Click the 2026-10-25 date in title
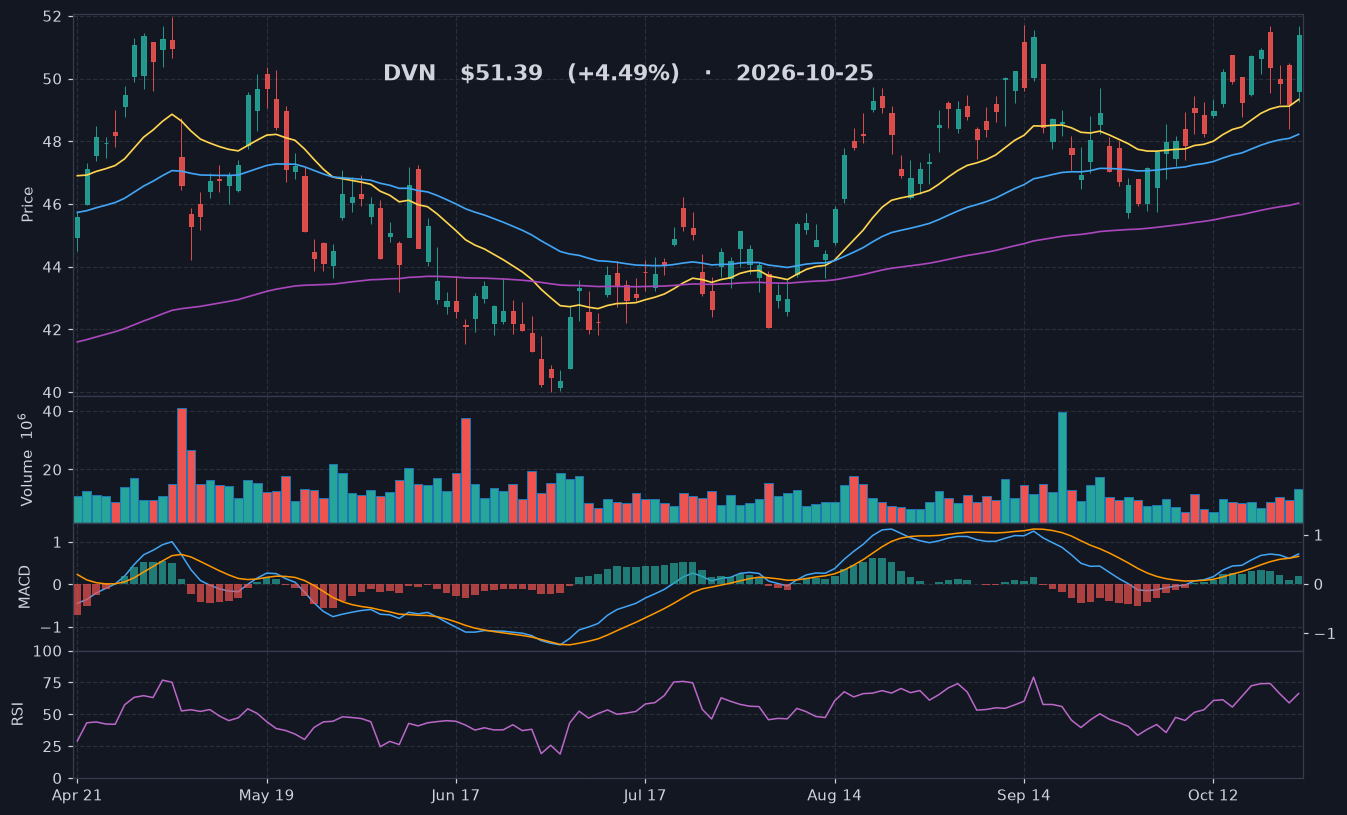Image resolution: width=1347 pixels, height=815 pixels. (805, 73)
